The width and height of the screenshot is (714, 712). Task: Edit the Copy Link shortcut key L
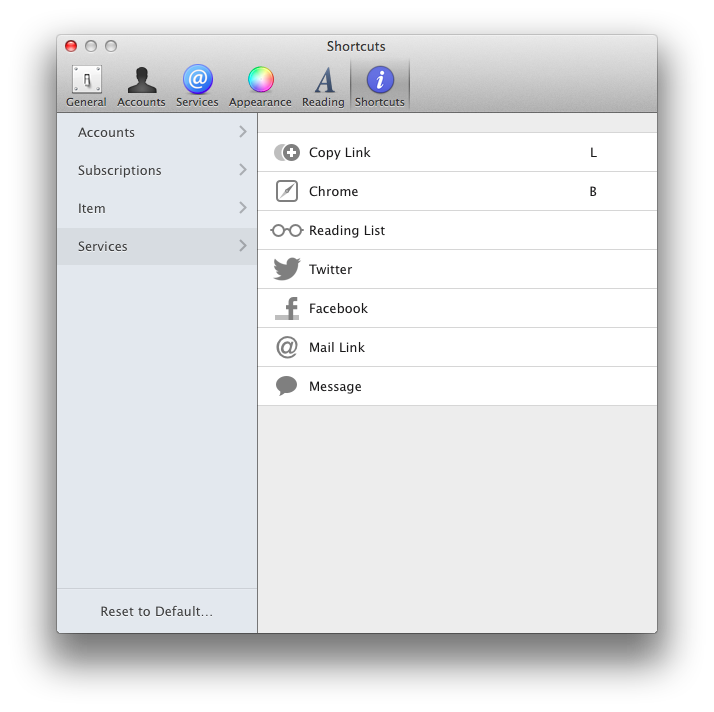point(593,153)
